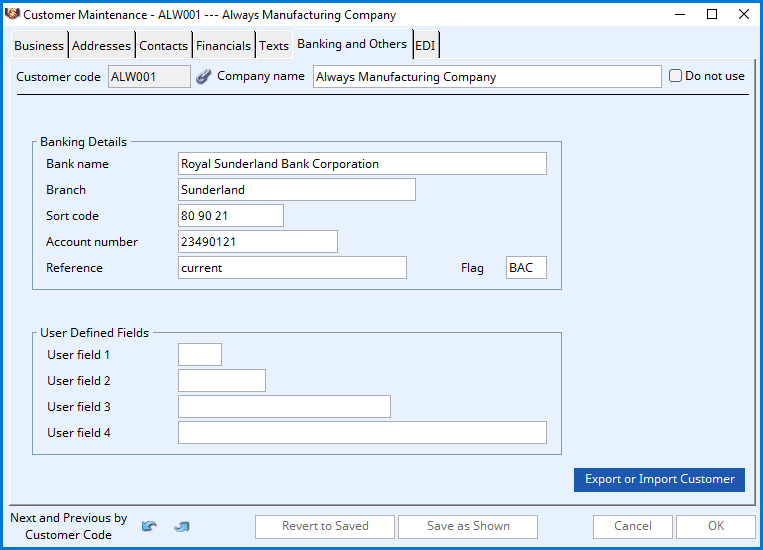The width and height of the screenshot is (763, 550).
Task: Click the paperclip attachment icon
Action: click(x=203, y=76)
